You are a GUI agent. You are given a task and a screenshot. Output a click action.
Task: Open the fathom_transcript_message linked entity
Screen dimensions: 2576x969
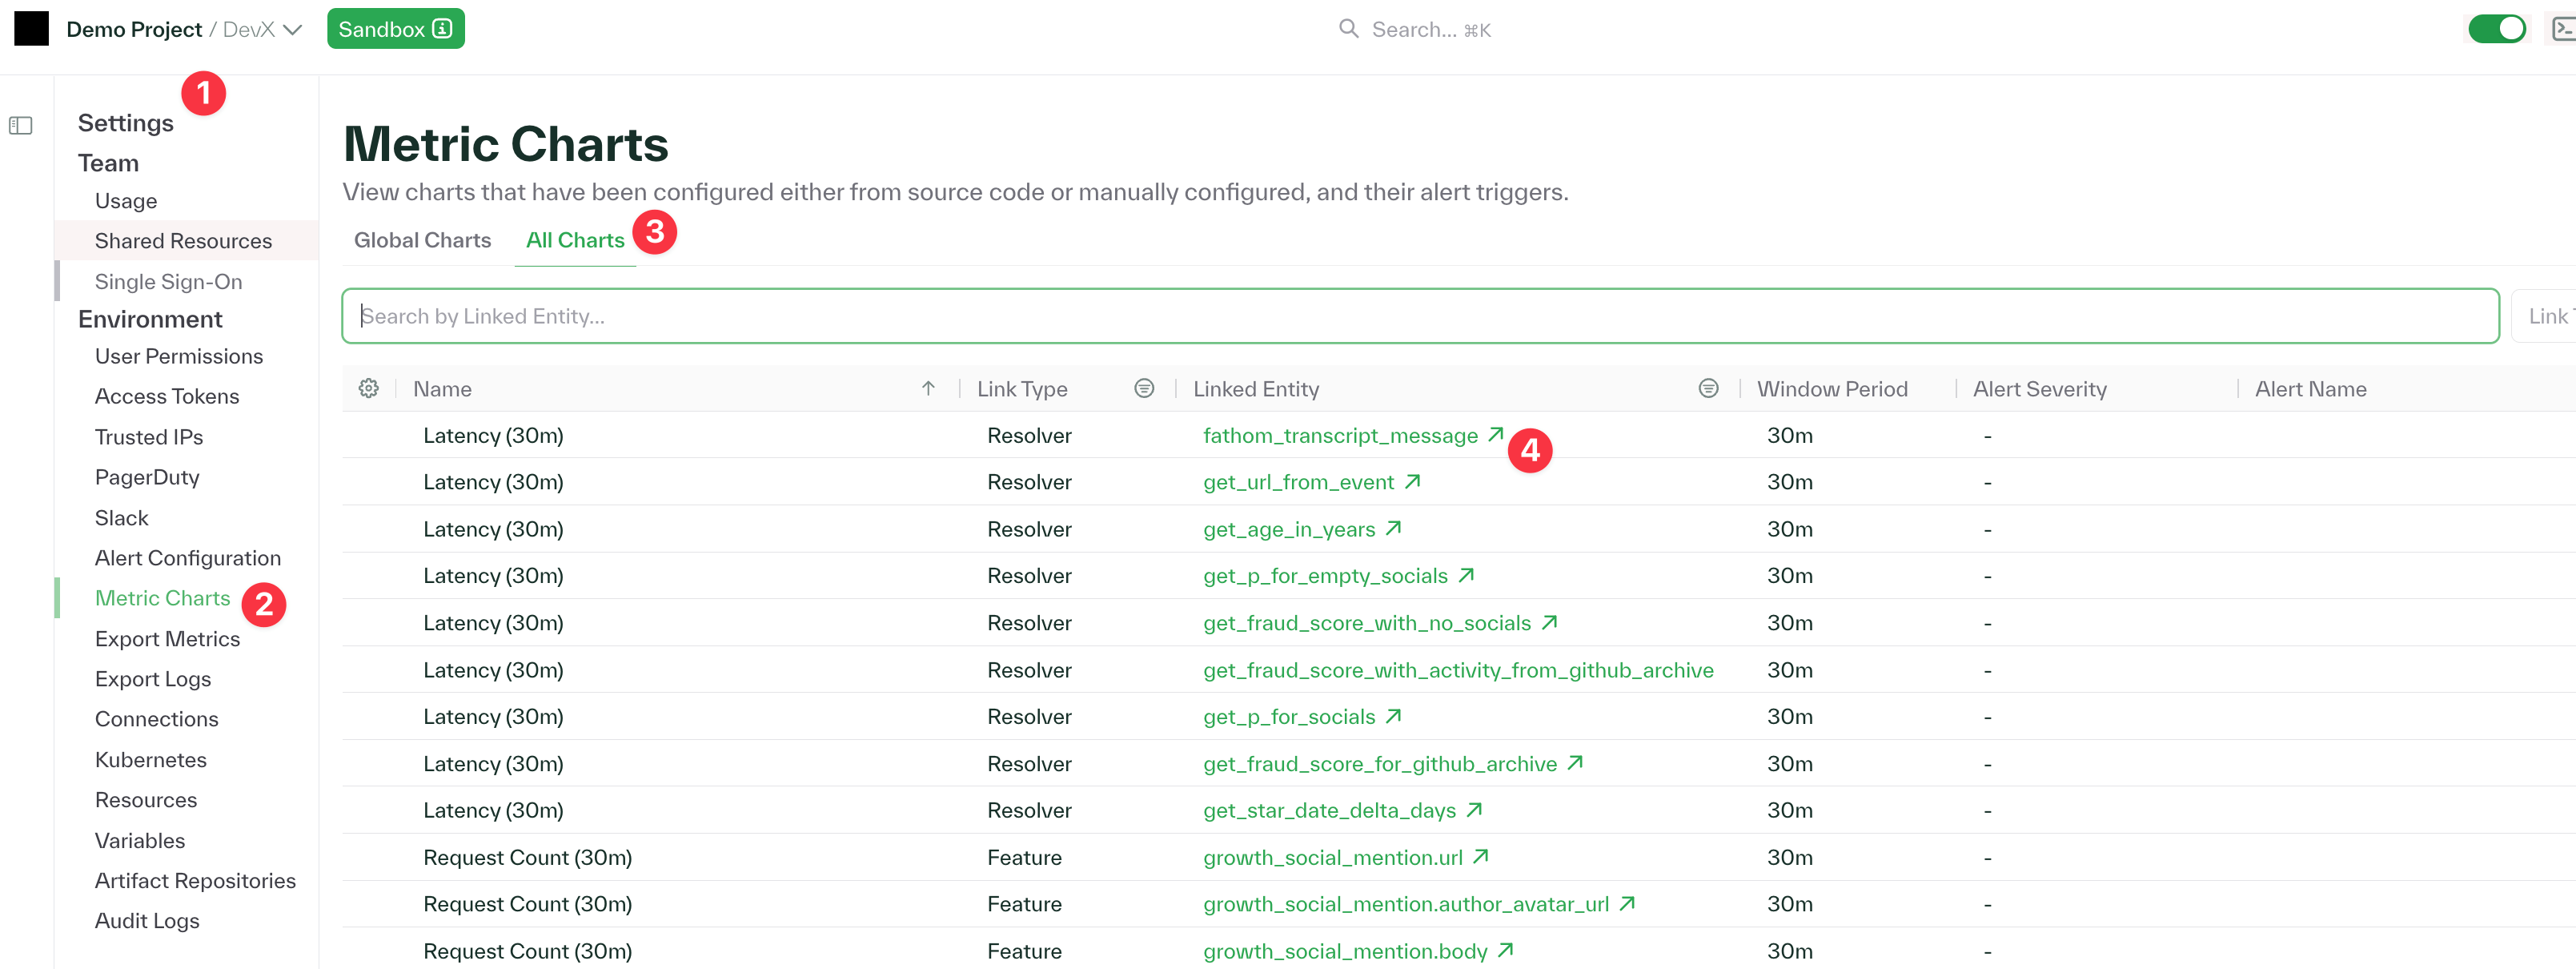click(1339, 436)
